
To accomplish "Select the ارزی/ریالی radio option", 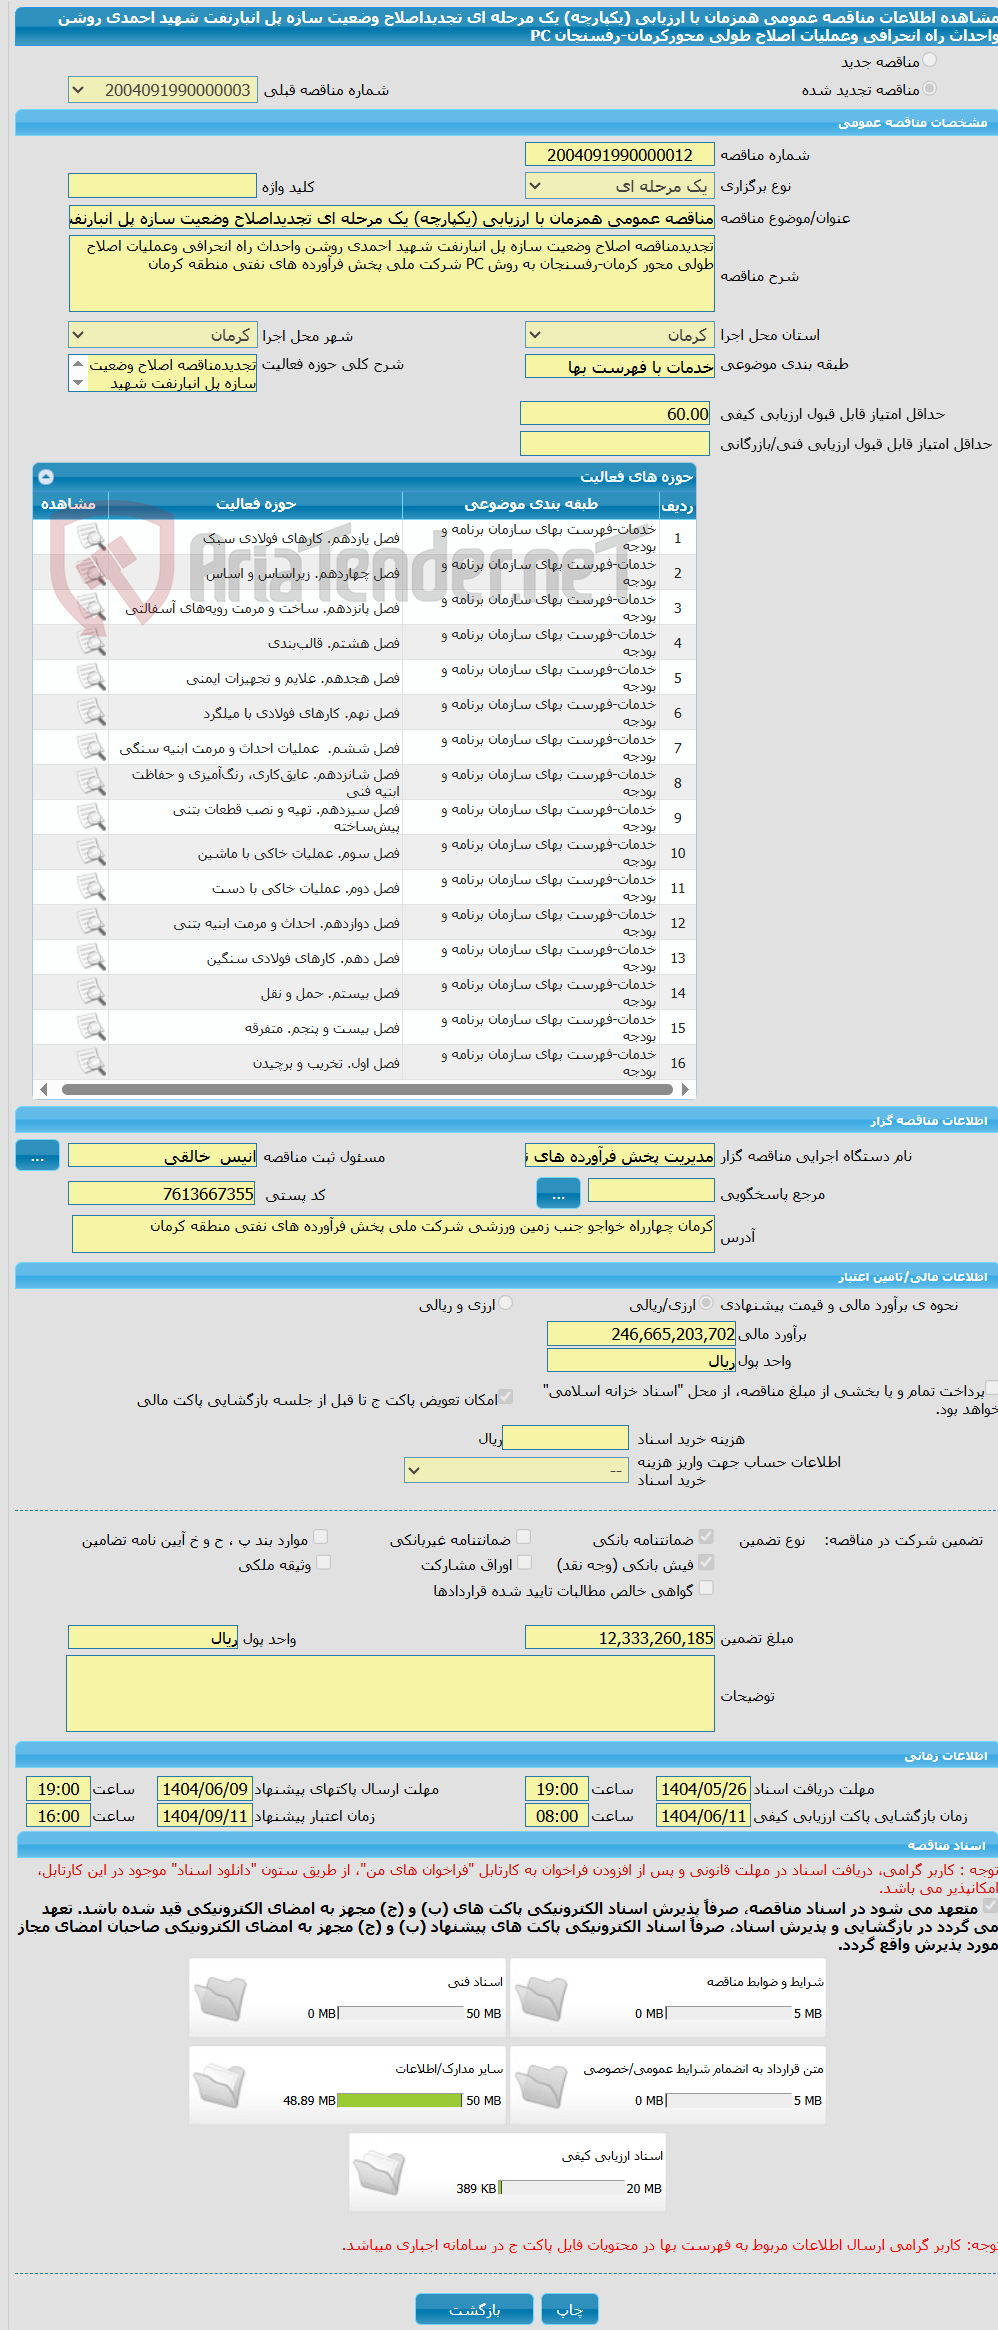I will click(x=706, y=1303).
